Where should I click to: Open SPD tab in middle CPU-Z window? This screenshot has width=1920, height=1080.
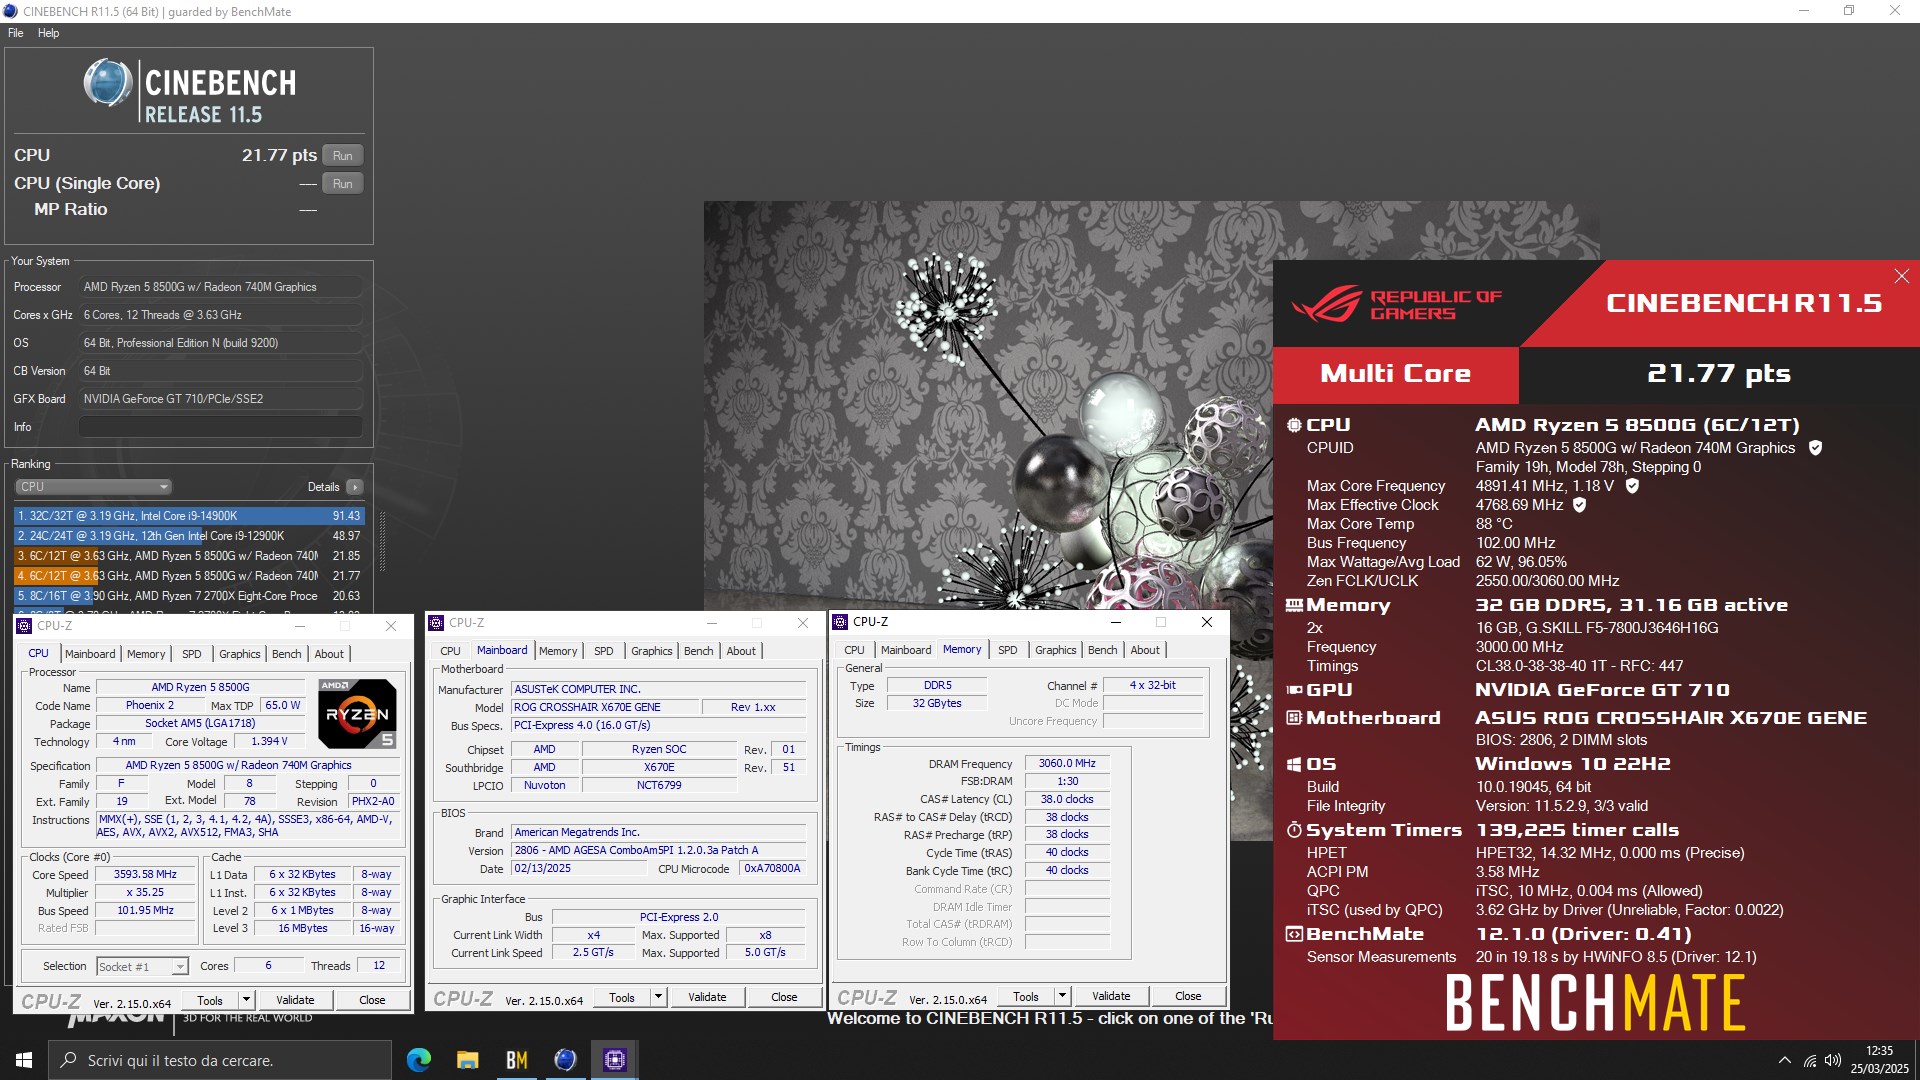[x=603, y=651]
